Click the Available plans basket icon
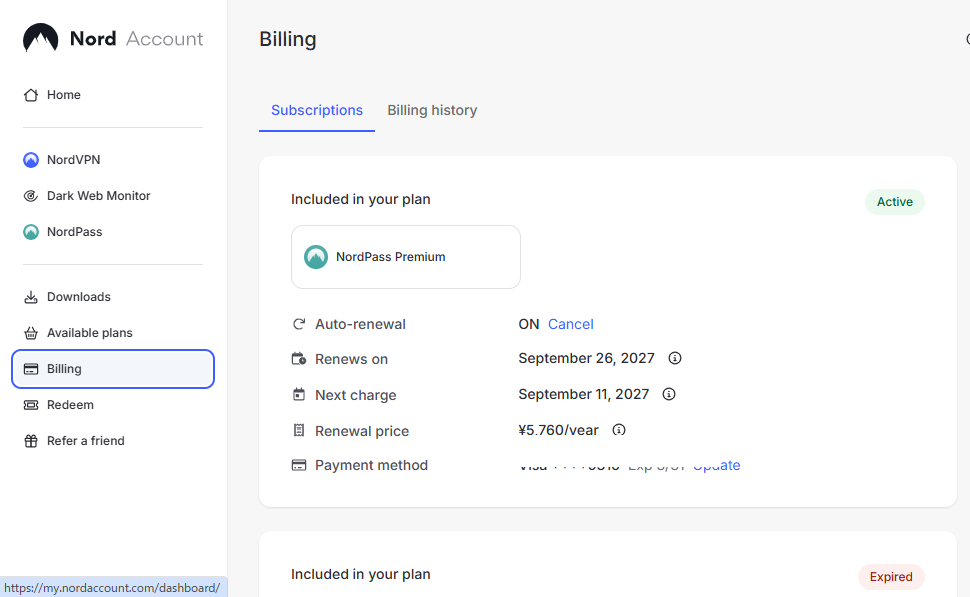 (x=31, y=333)
